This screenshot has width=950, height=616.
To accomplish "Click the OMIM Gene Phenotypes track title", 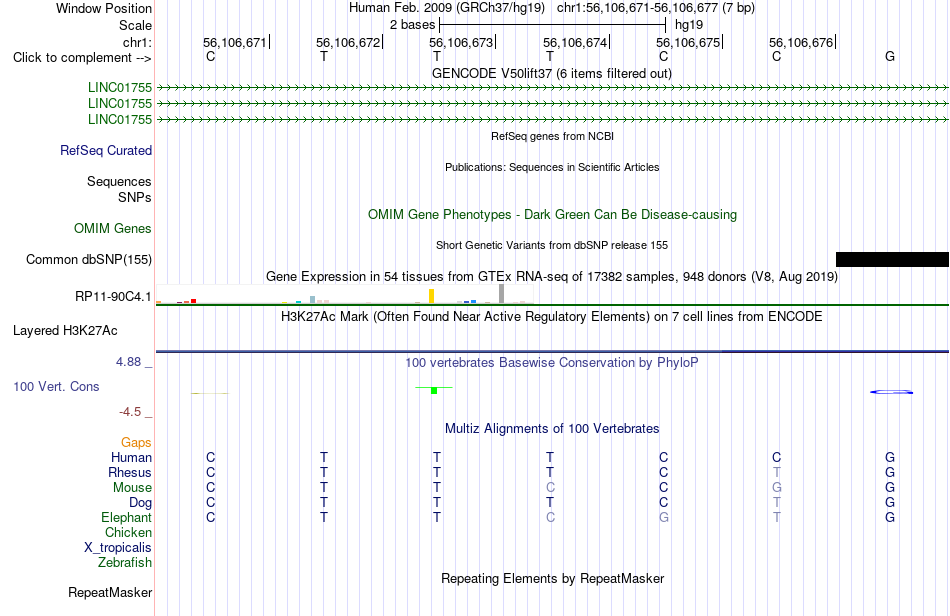I will [x=552, y=214].
